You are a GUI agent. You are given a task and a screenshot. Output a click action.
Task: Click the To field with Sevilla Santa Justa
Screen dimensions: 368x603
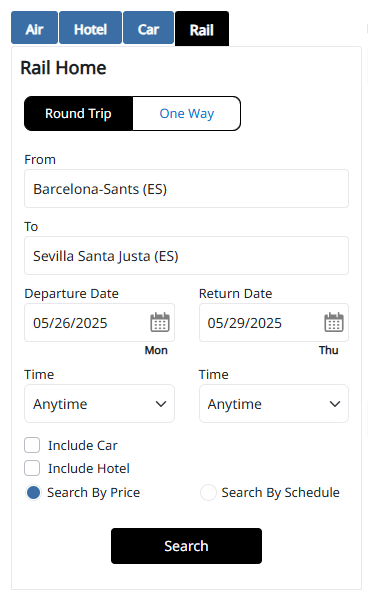click(x=186, y=256)
